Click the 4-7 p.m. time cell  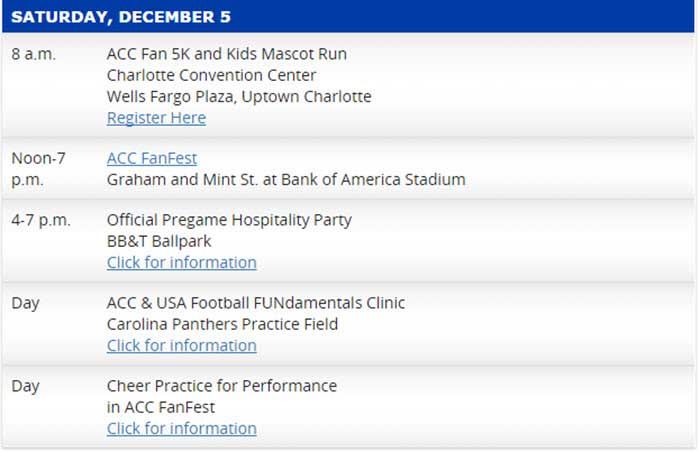tap(41, 220)
